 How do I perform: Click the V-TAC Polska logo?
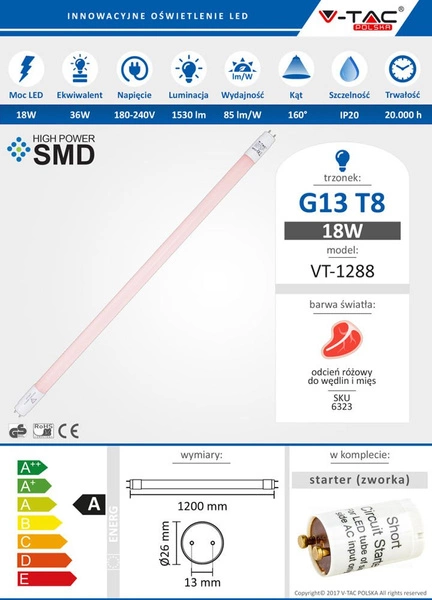360,19
